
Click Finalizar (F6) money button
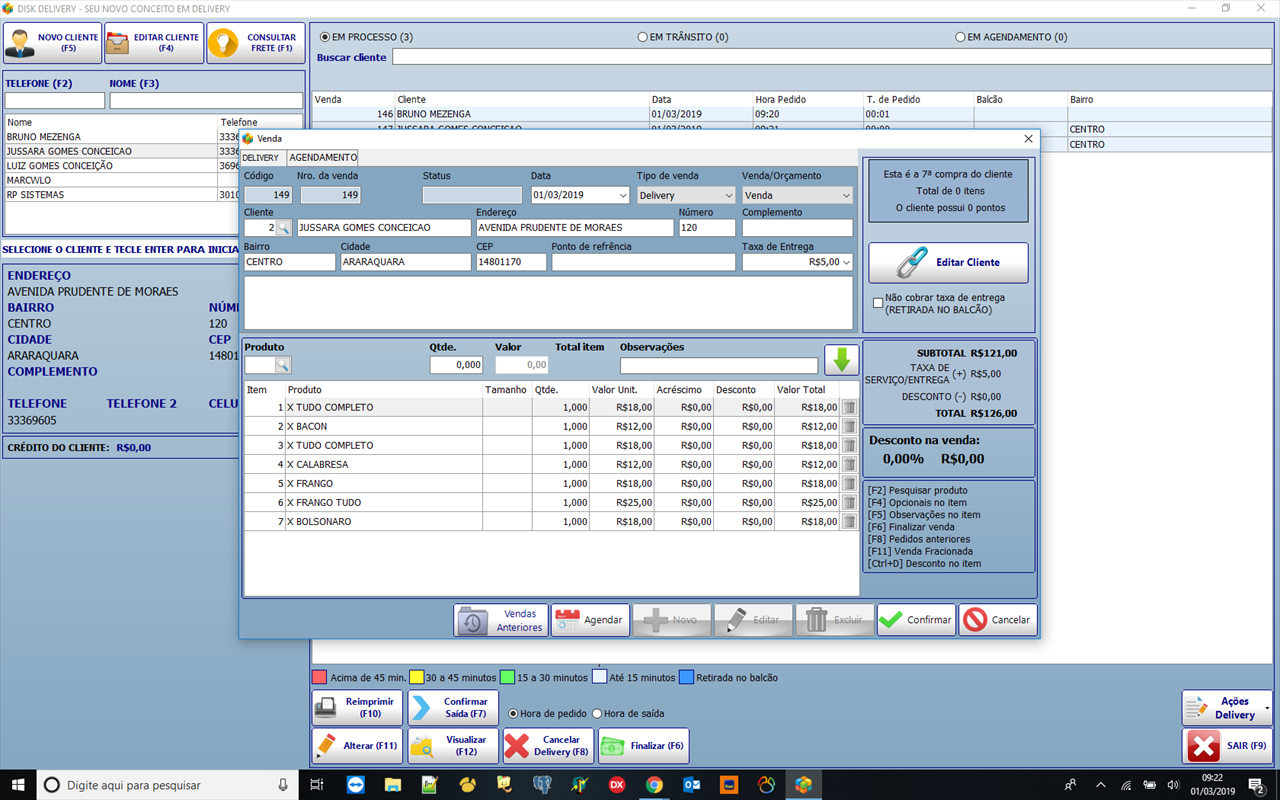click(x=643, y=746)
